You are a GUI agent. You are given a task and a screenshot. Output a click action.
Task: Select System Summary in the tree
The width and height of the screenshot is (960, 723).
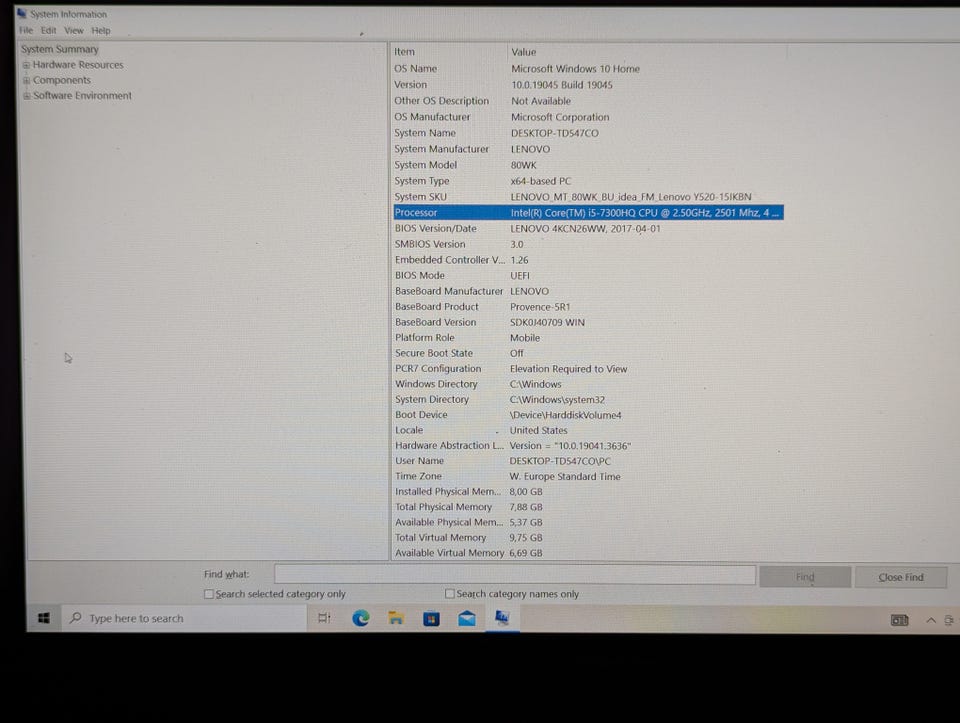pos(59,49)
